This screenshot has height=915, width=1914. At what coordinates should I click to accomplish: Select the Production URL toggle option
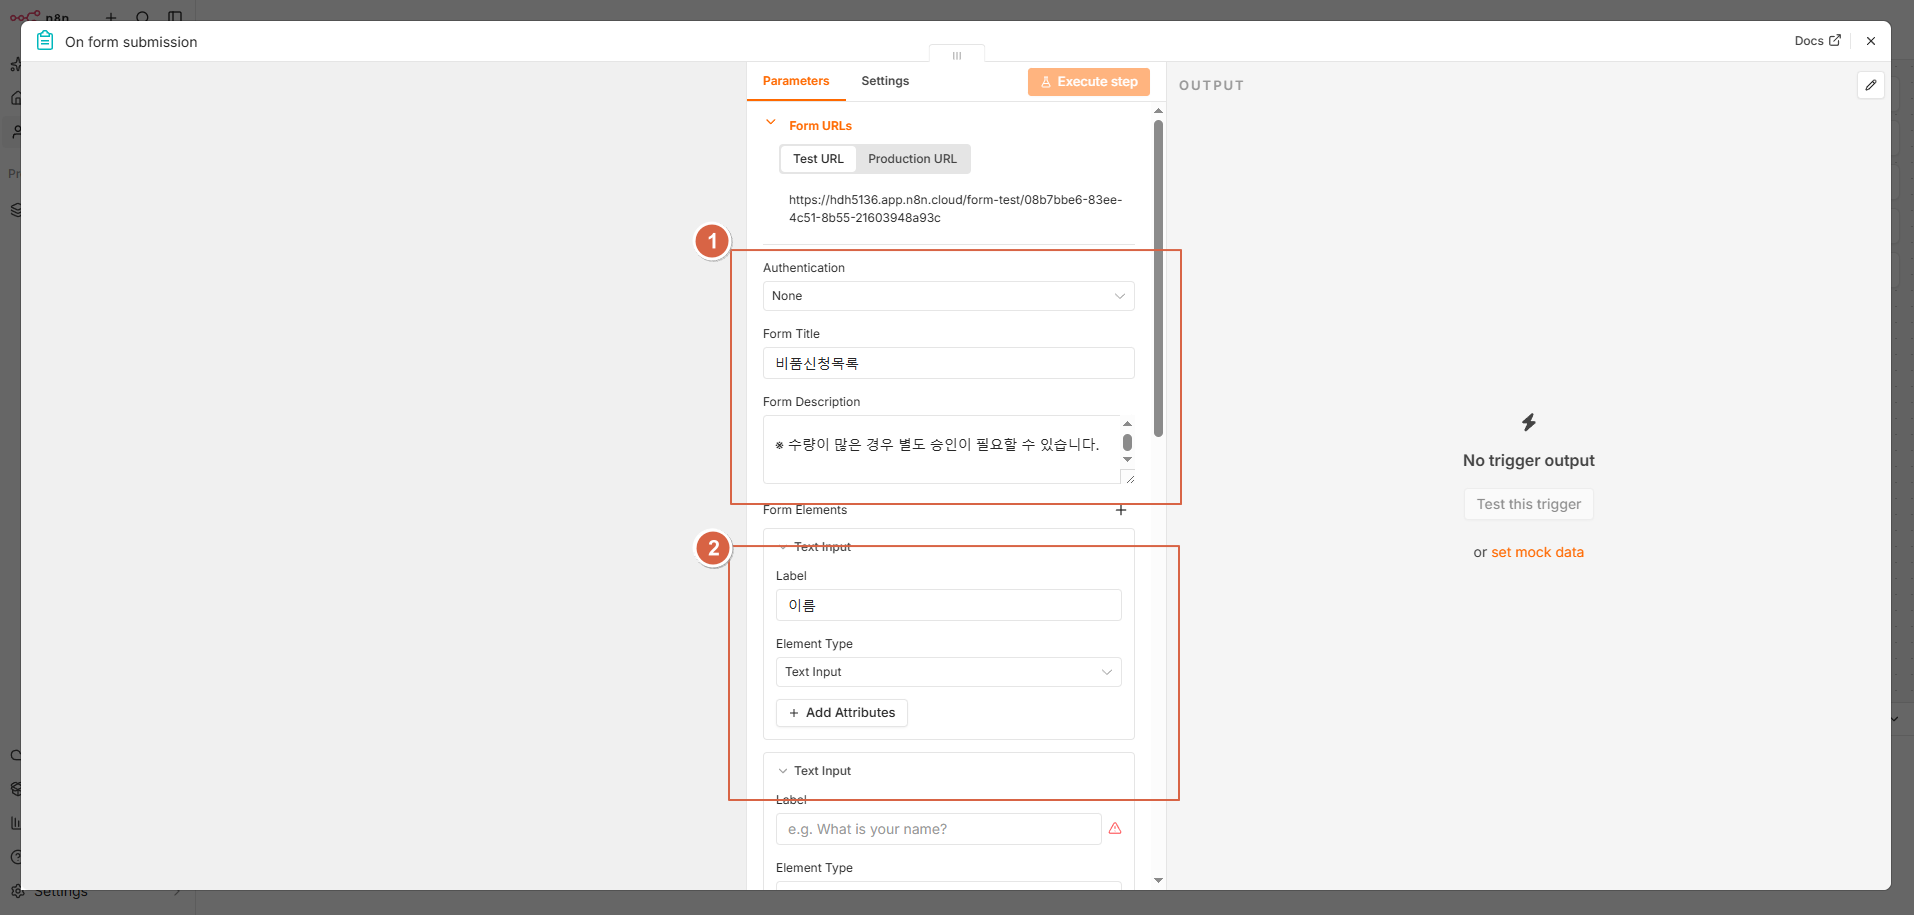coord(912,159)
